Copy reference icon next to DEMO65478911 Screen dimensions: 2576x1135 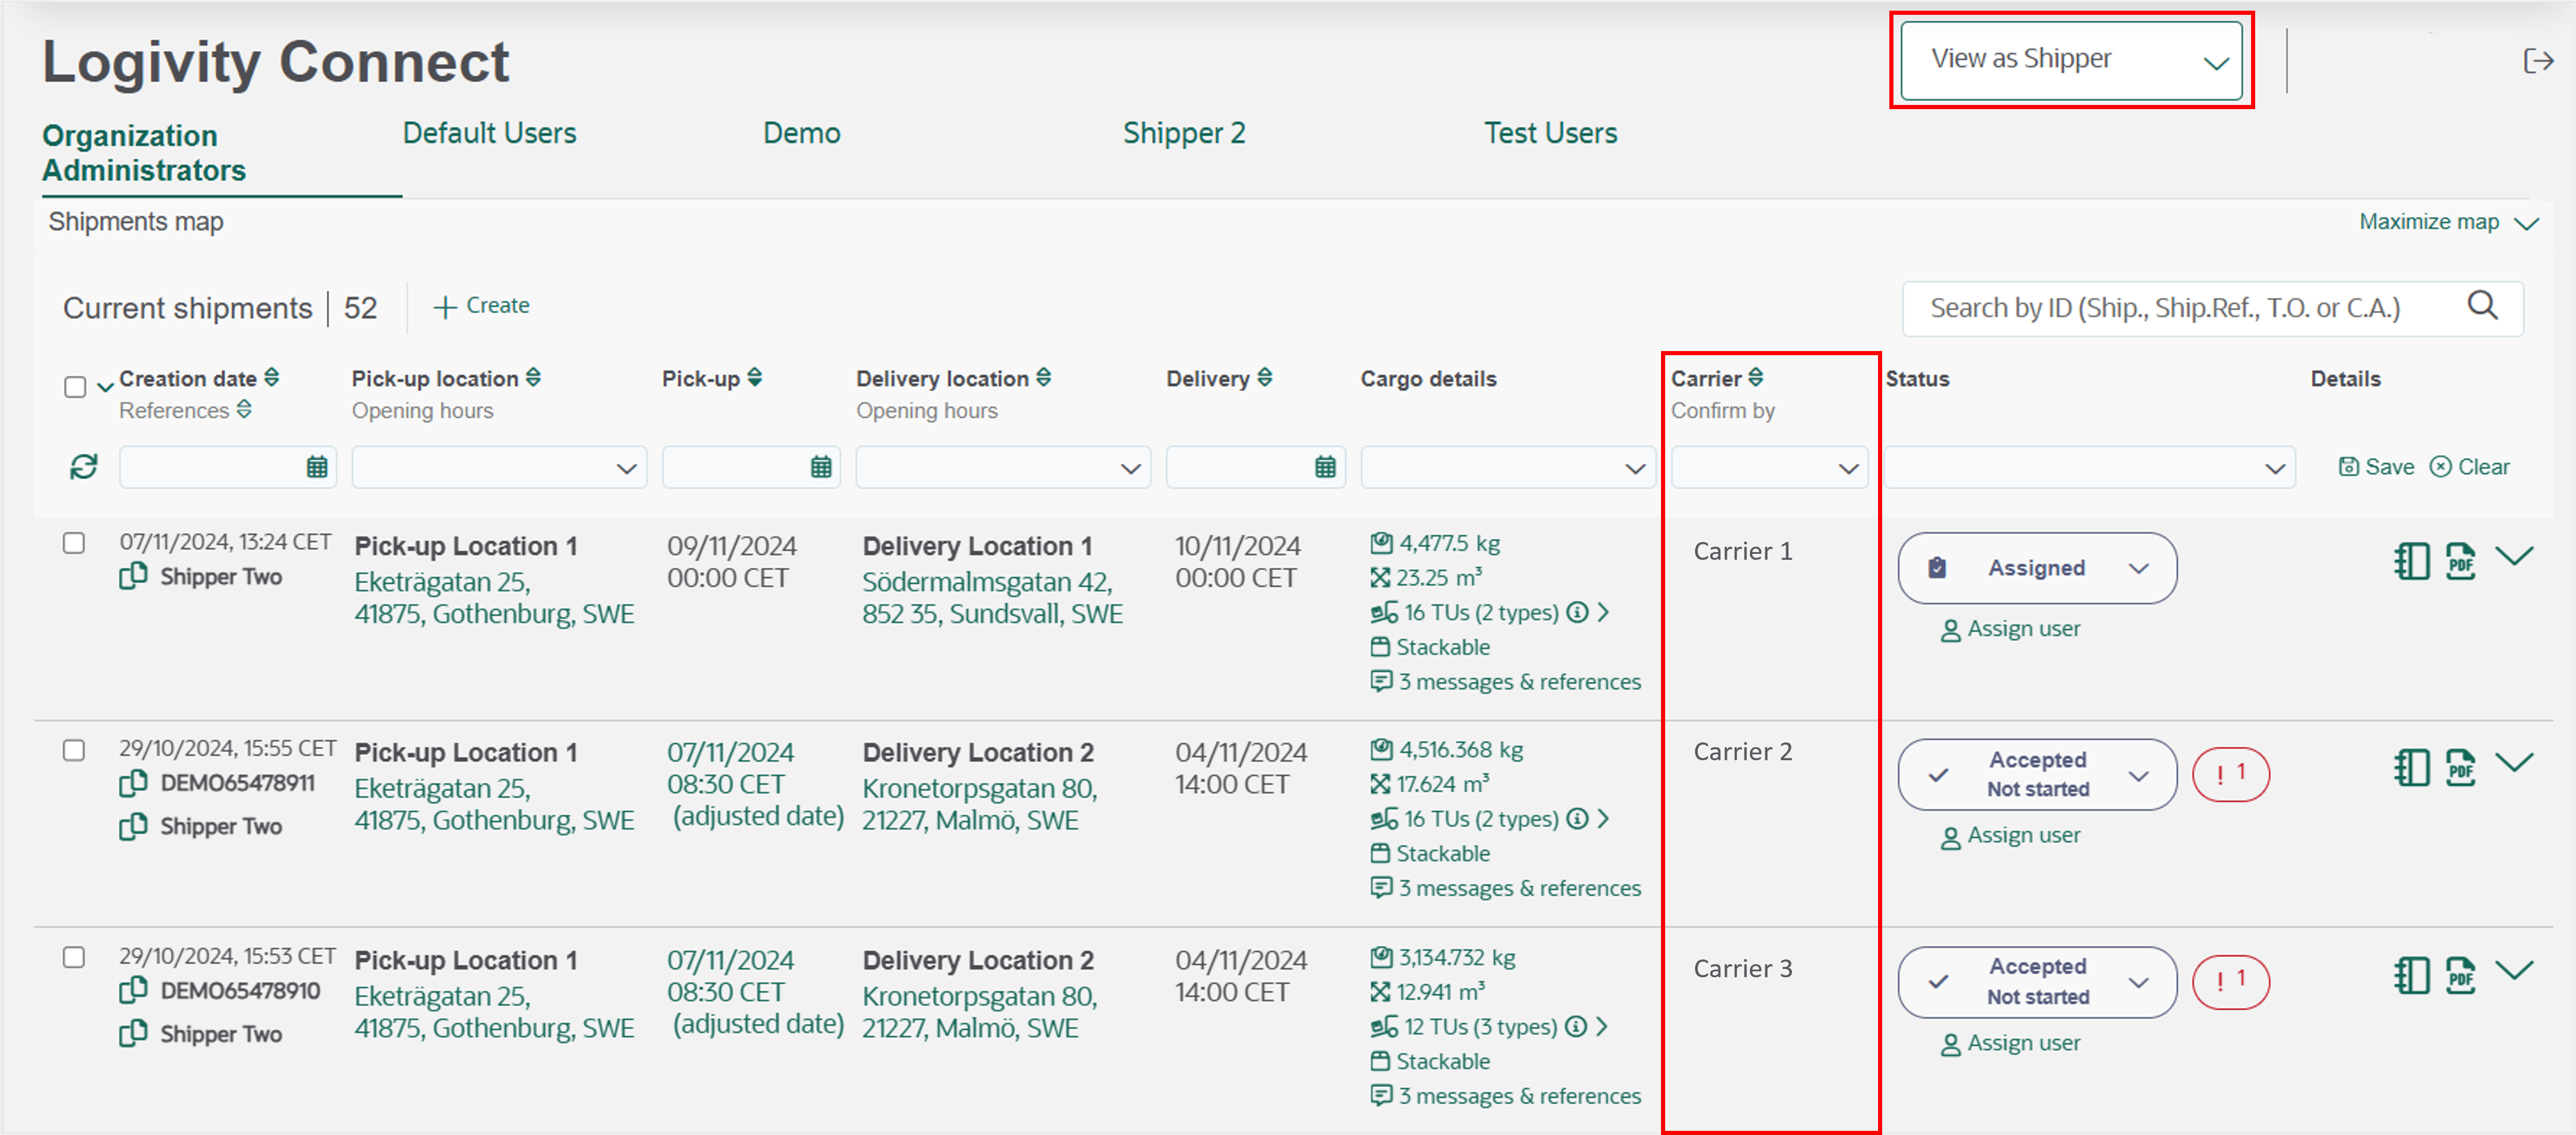point(133,784)
